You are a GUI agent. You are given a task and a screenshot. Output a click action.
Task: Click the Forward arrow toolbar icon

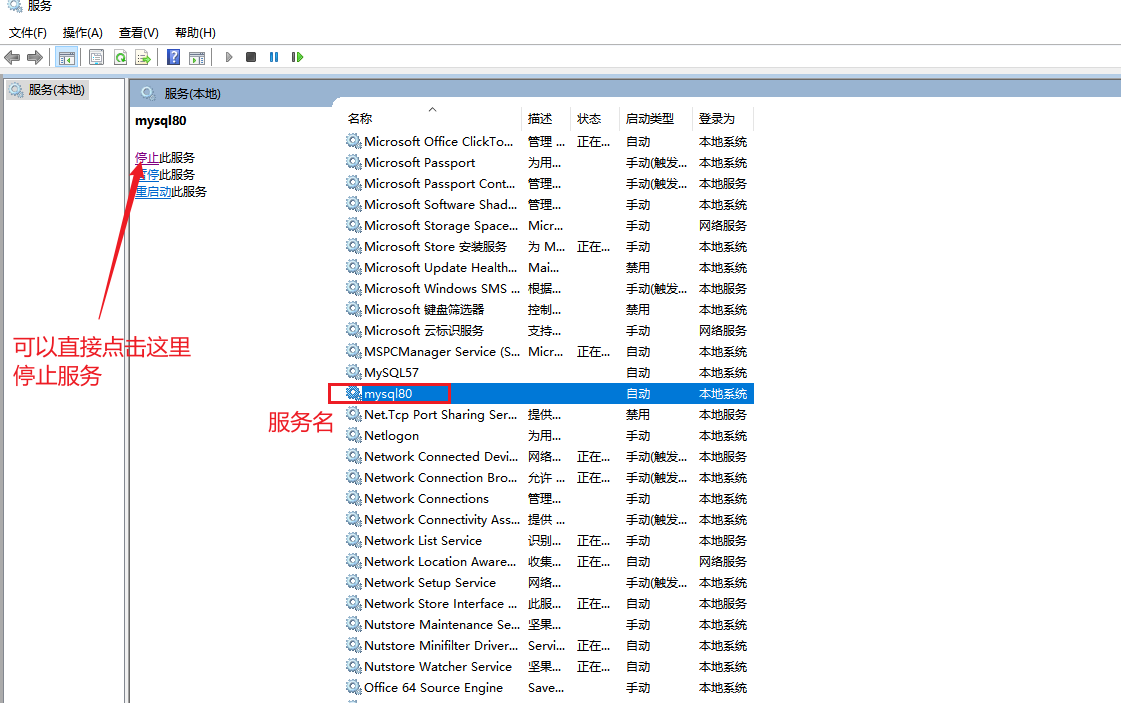pyautogui.click(x=35, y=57)
